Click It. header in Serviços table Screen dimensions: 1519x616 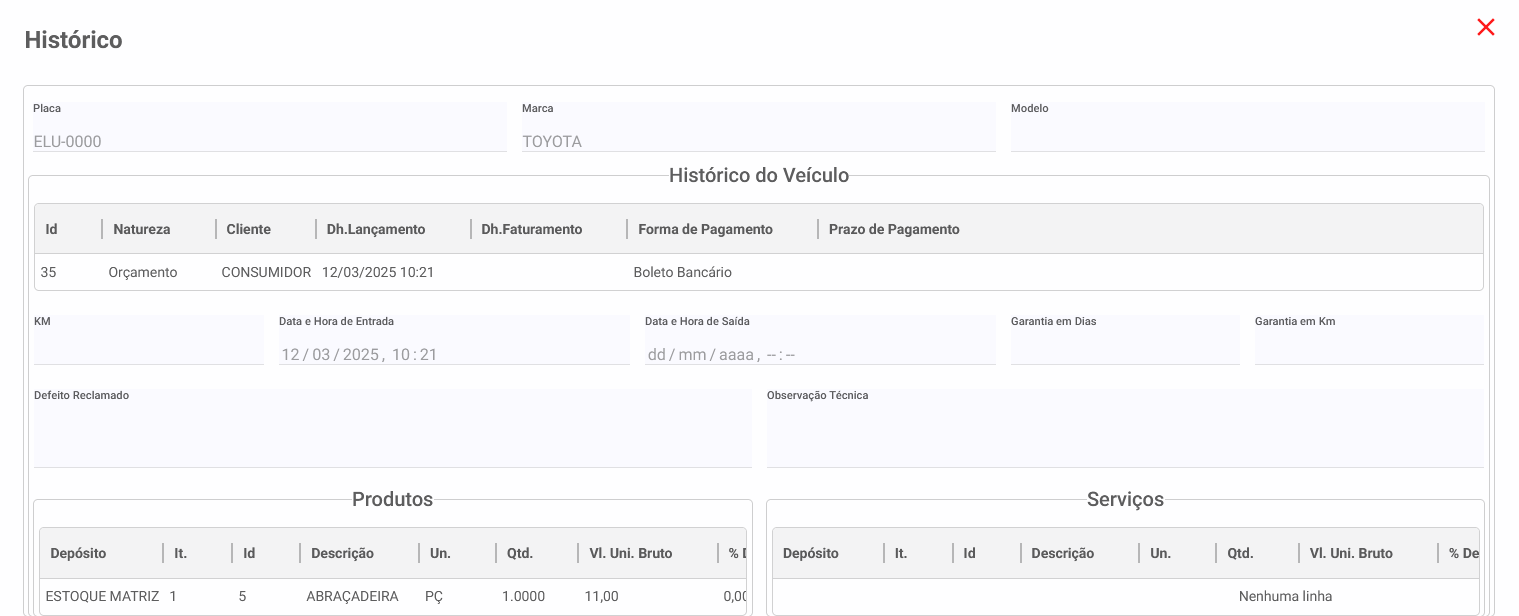(901, 553)
